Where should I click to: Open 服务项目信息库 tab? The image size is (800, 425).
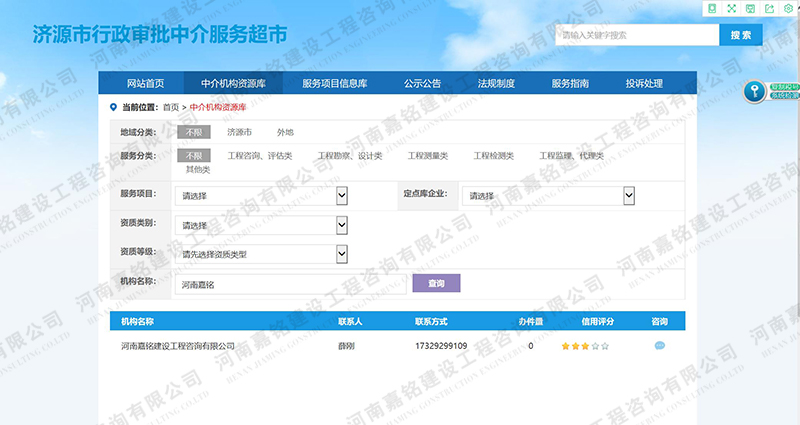pyautogui.click(x=335, y=83)
